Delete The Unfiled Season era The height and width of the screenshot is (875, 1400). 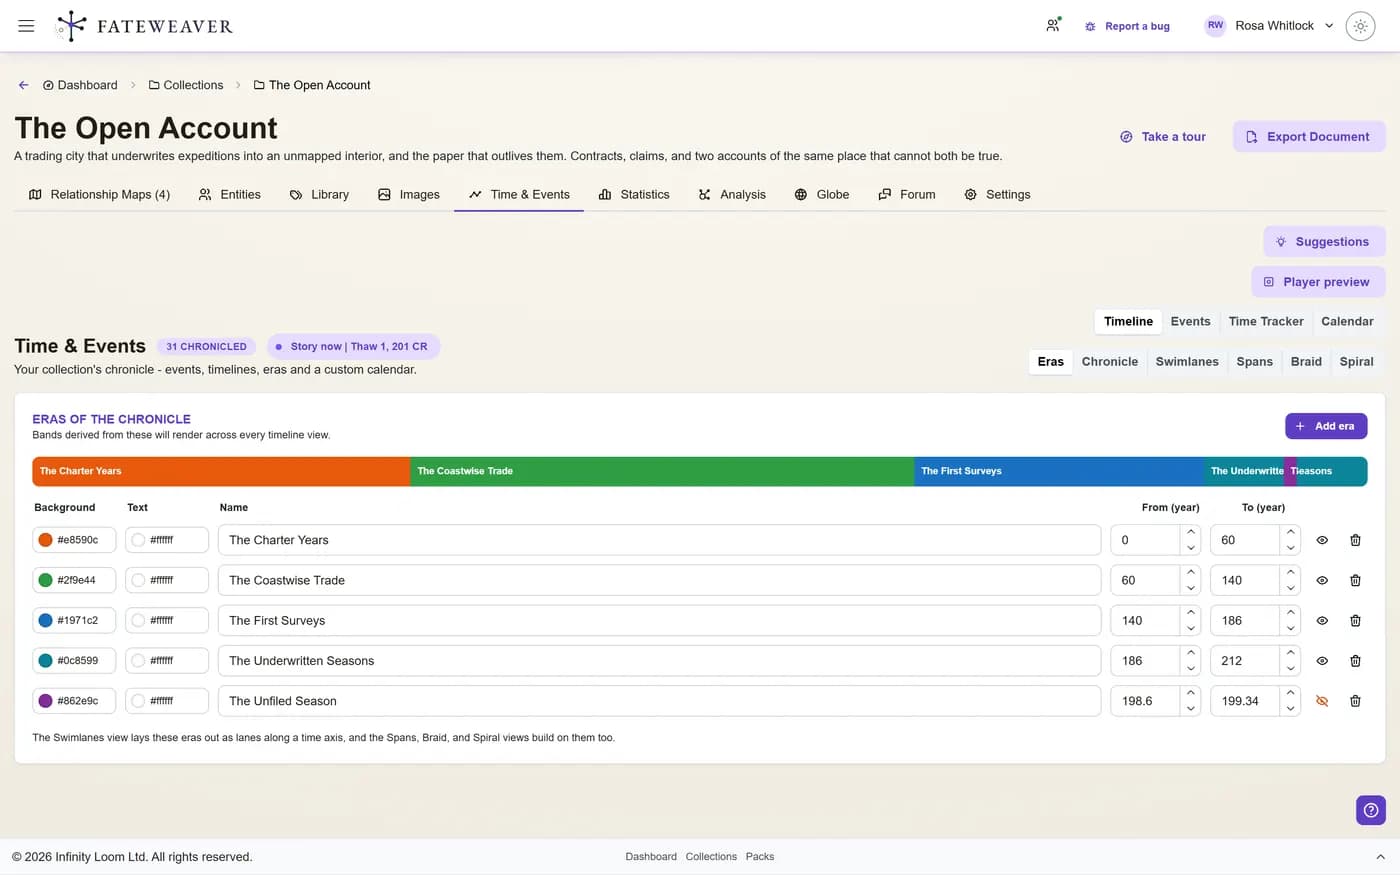1355,701
